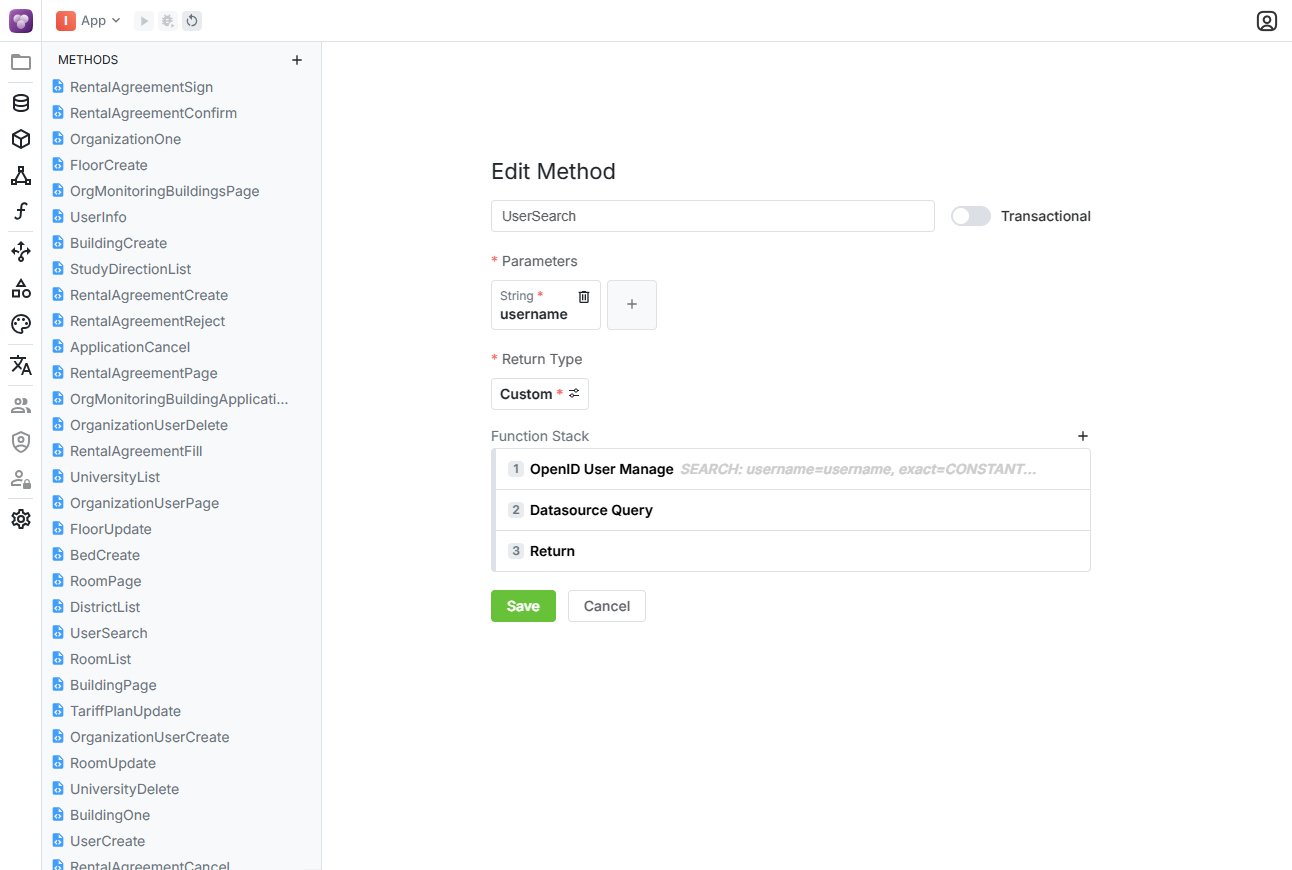The width and height of the screenshot is (1292, 870).
Task: Add a new method with plus icon
Action: pyautogui.click(x=297, y=60)
